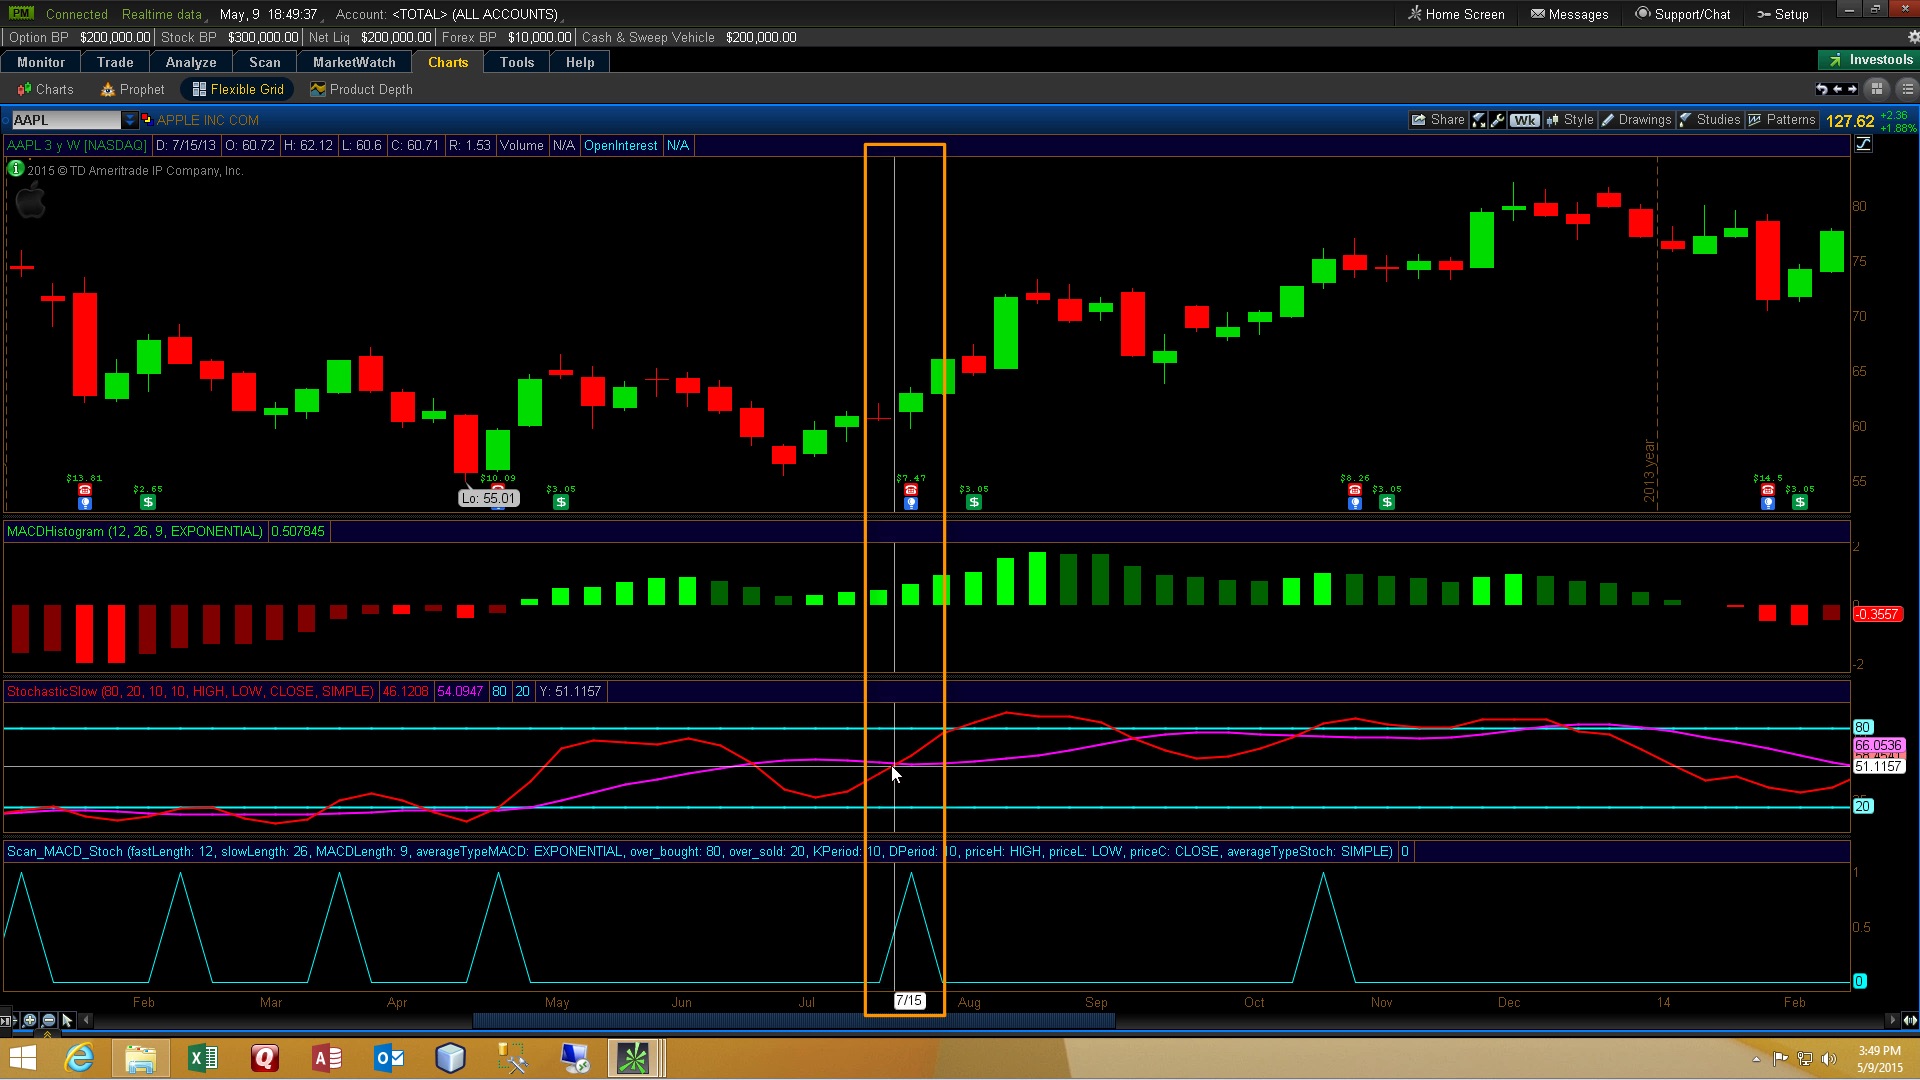1920x1080 pixels.
Task: Click the zoom out magnifier icon
Action: (48, 1020)
